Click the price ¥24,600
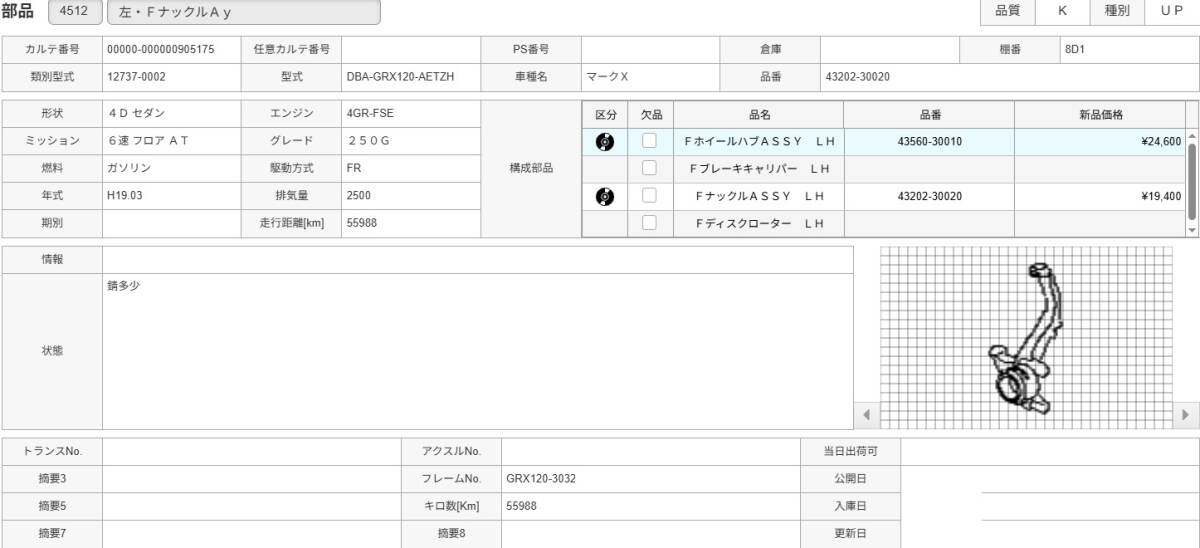Screen dimensions: 1200x548 (x=1160, y=142)
